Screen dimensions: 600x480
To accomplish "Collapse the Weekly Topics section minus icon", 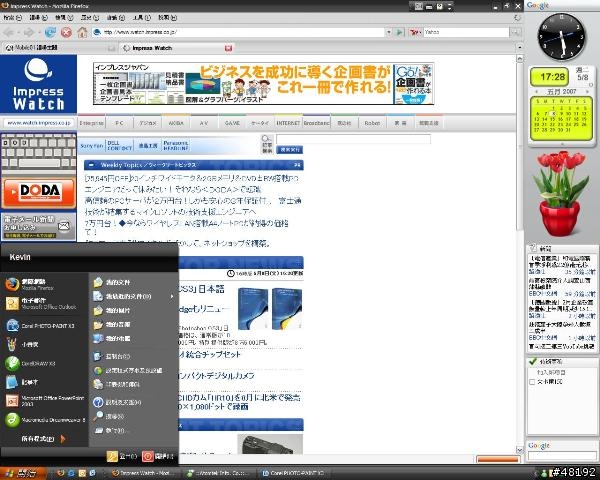I will click(91, 165).
